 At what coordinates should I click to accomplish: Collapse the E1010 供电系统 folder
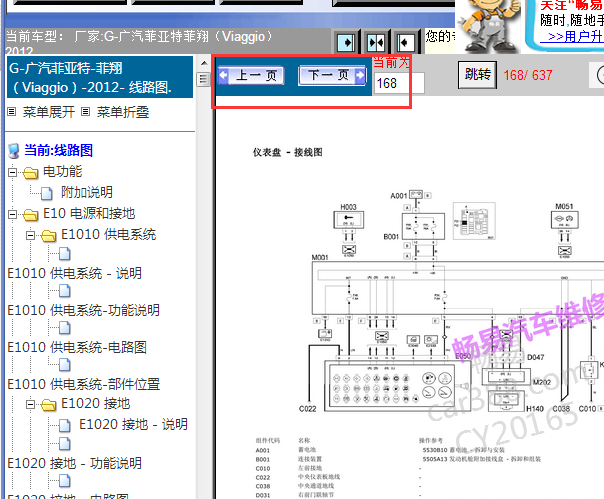[30, 235]
